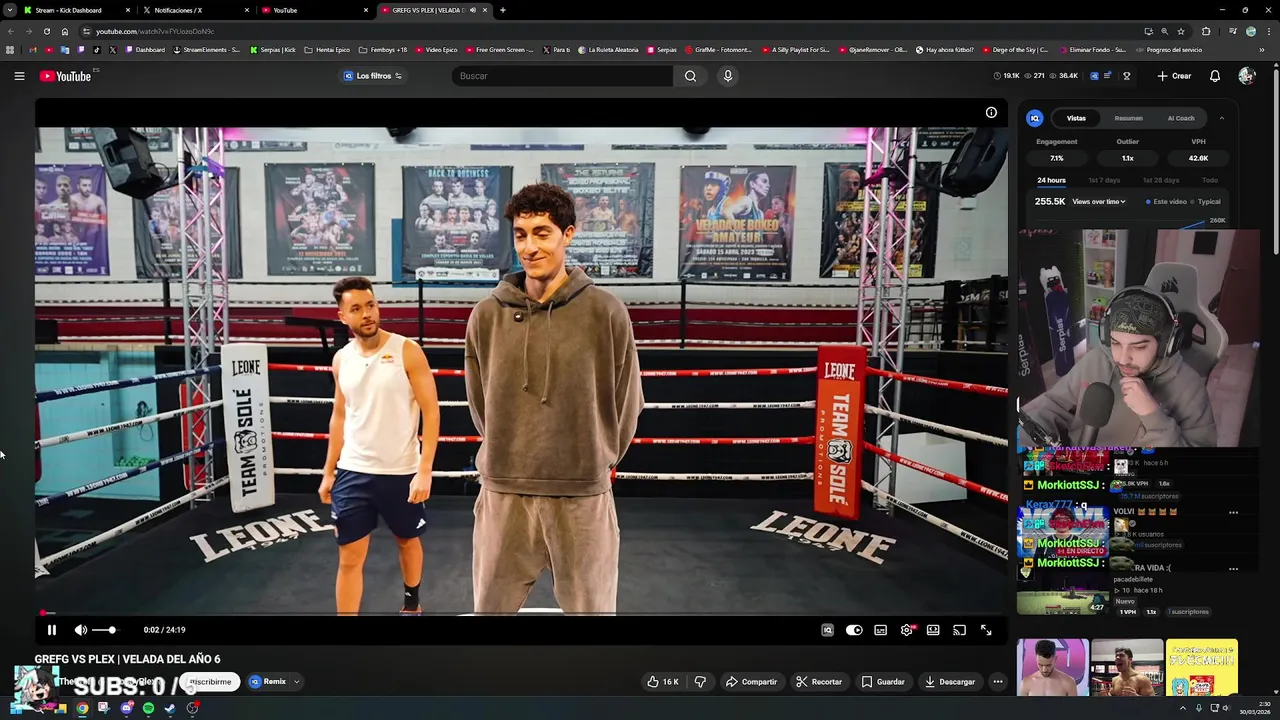
Task: Switch to theater mode view
Action: point(933,630)
